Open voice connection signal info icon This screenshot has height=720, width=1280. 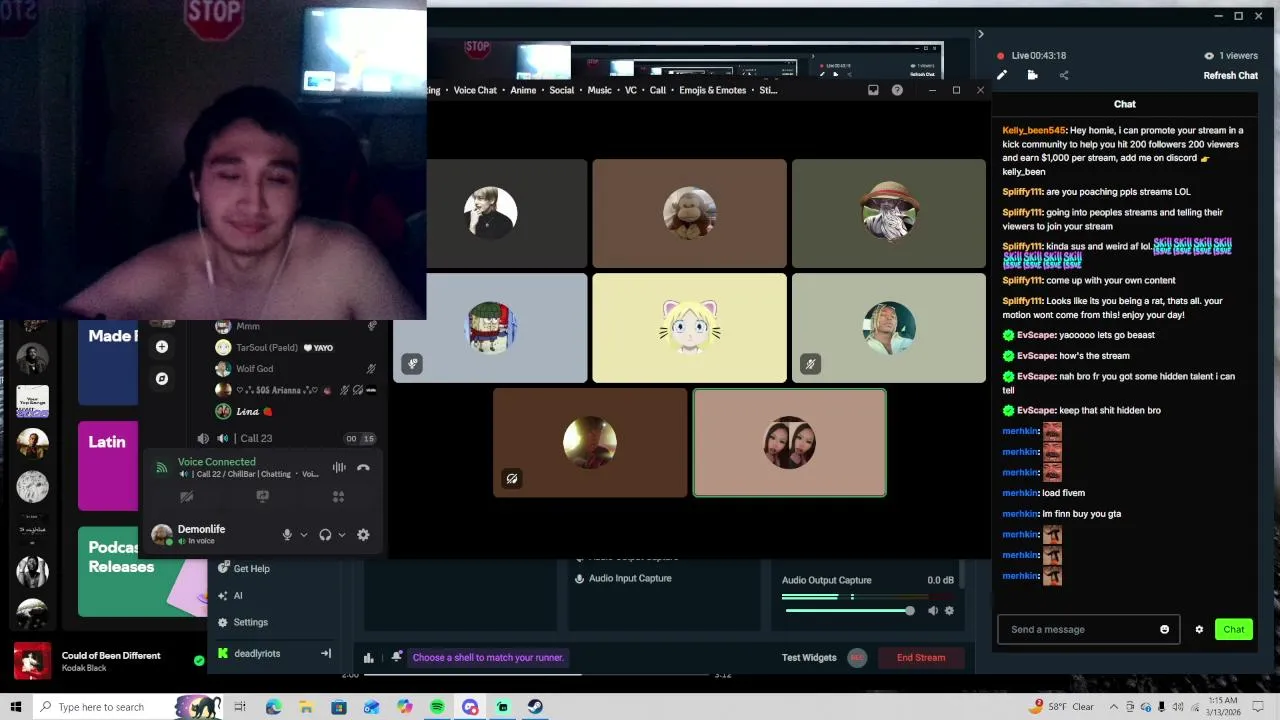point(162,467)
